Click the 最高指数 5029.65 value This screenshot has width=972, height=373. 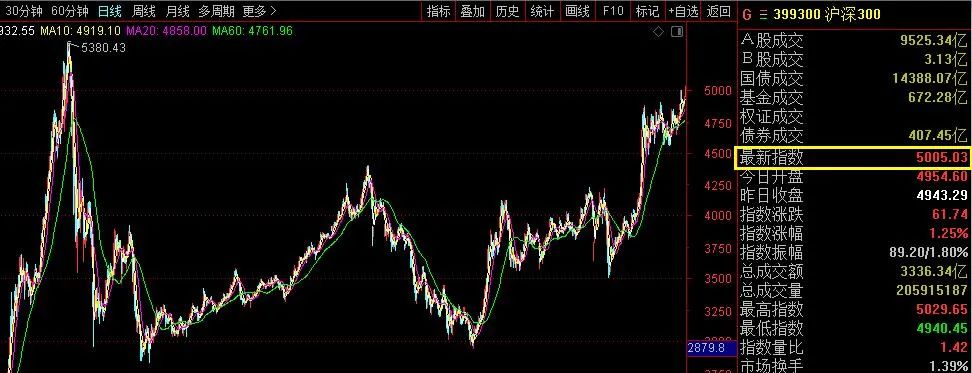point(942,309)
